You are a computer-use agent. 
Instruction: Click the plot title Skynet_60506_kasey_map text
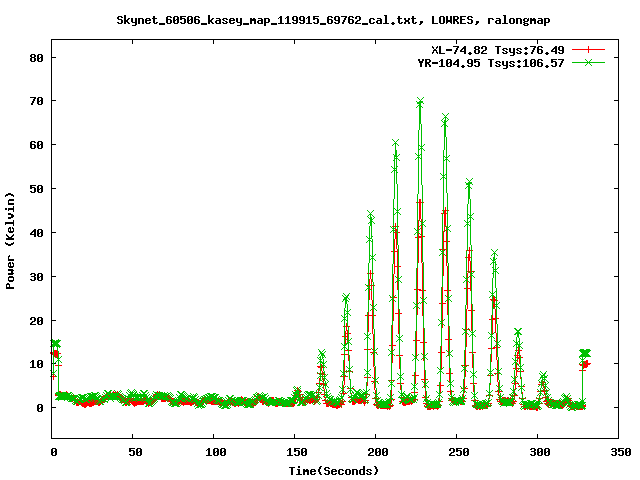pos(333,20)
